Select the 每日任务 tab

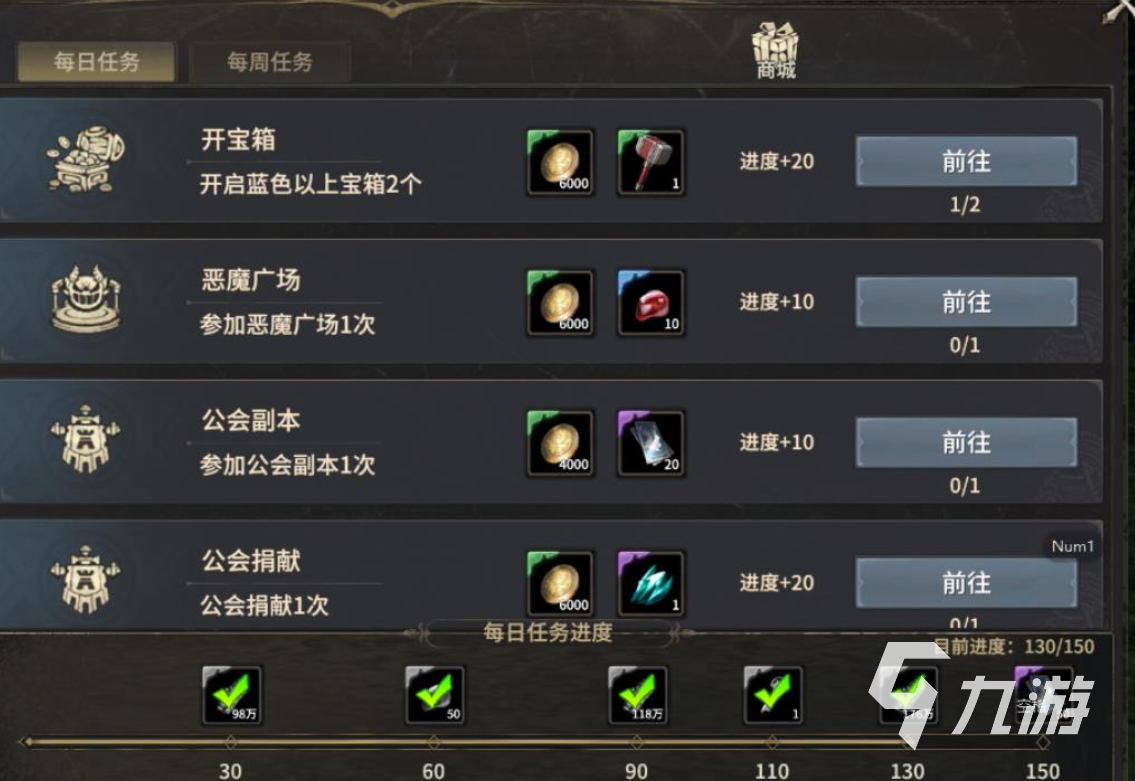click(x=96, y=62)
